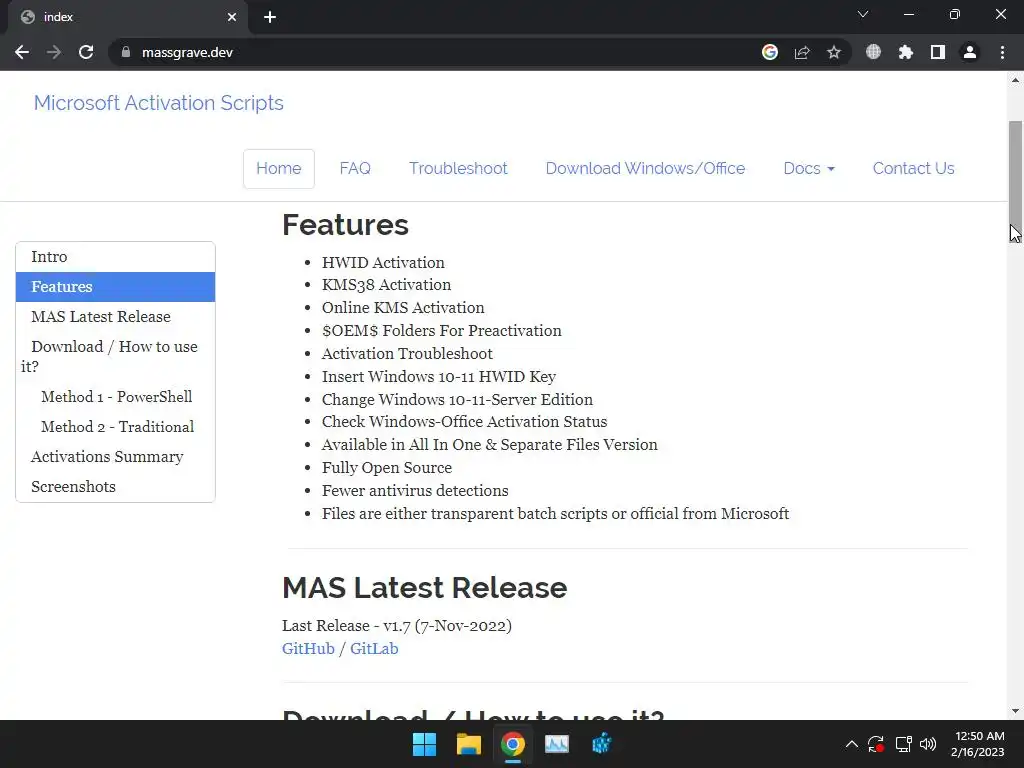Open Download Windows/Office nav link
Image resolution: width=1024 pixels, height=768 pixels.
coord(645,168)
